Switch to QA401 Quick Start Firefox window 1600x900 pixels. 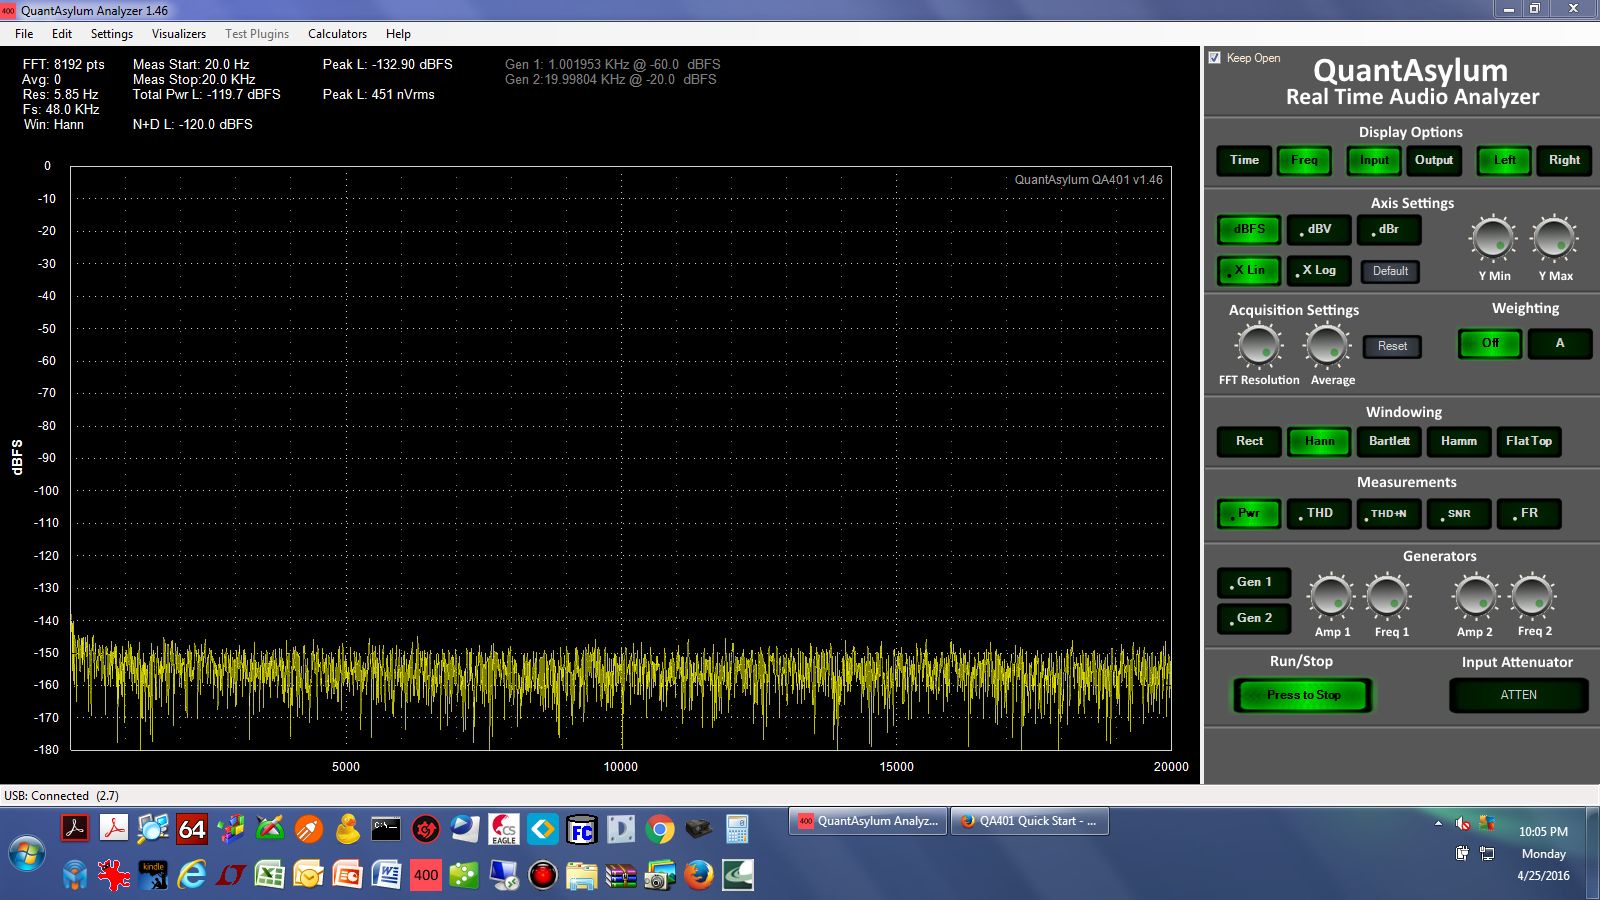[x=1029, y=821]
